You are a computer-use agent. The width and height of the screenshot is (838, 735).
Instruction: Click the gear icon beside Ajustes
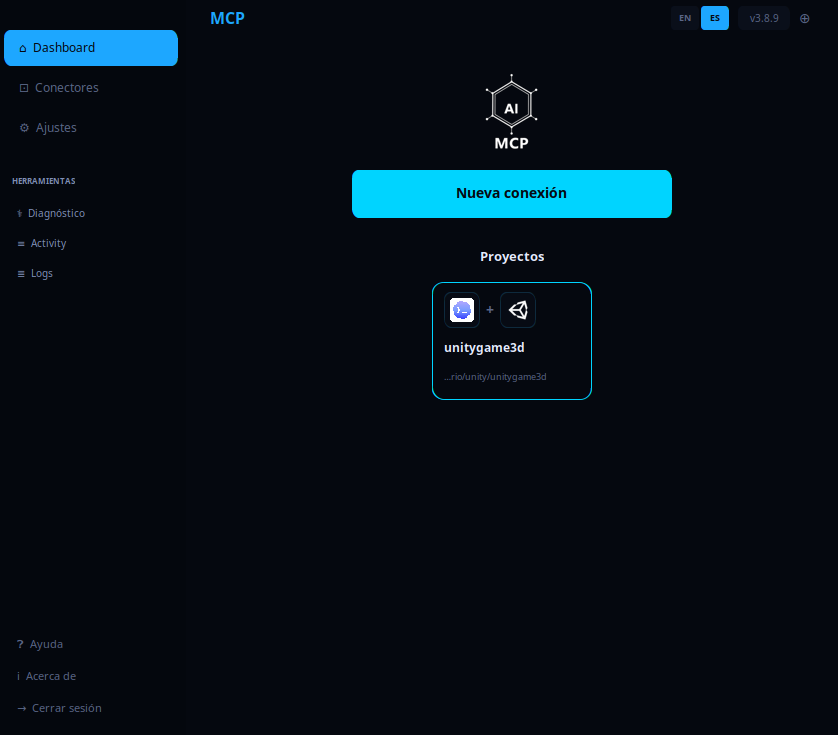pos(24,128)
